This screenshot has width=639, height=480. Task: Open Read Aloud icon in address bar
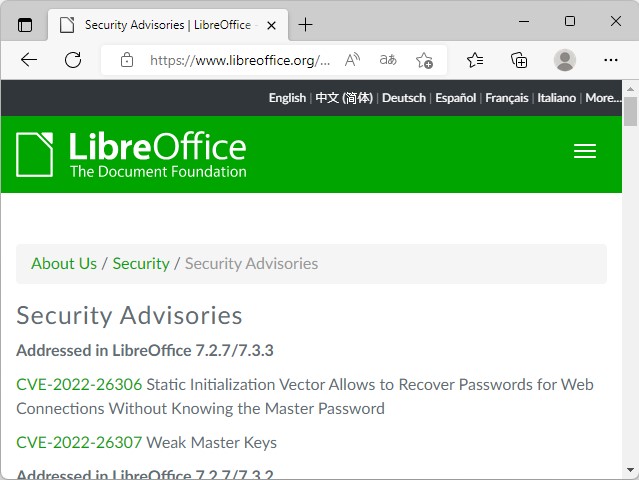click(352, 60)
